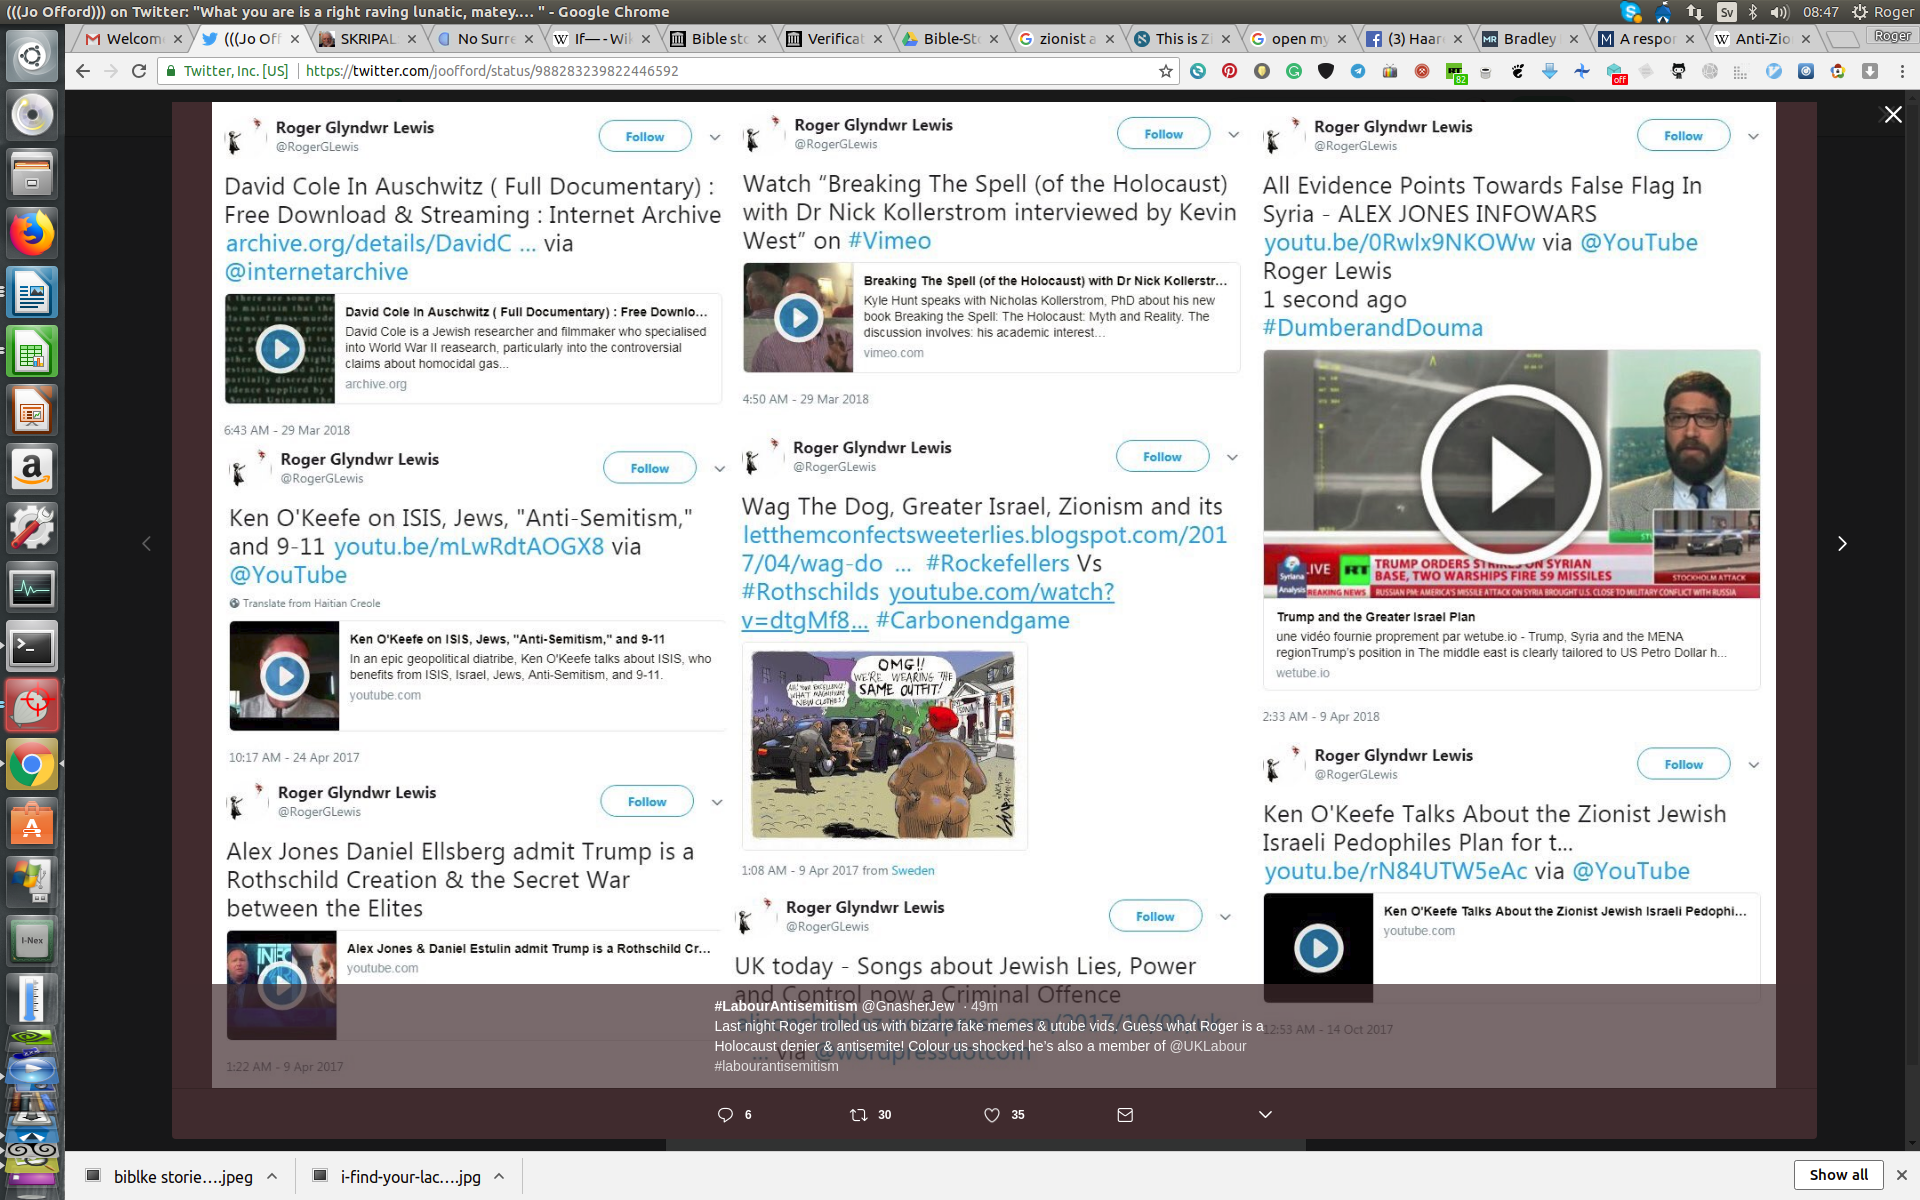The image size is (1920, 1200).
Task: Open options chevron on Wag The Dog tweet
Action: pos(1233,457)
